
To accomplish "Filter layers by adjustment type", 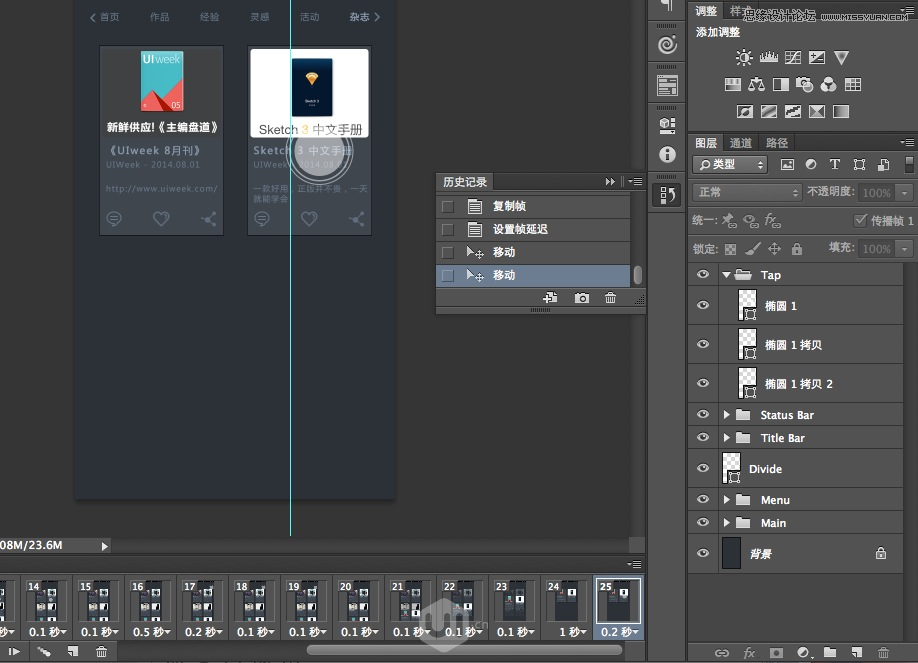I will click(x=811, y=165).
